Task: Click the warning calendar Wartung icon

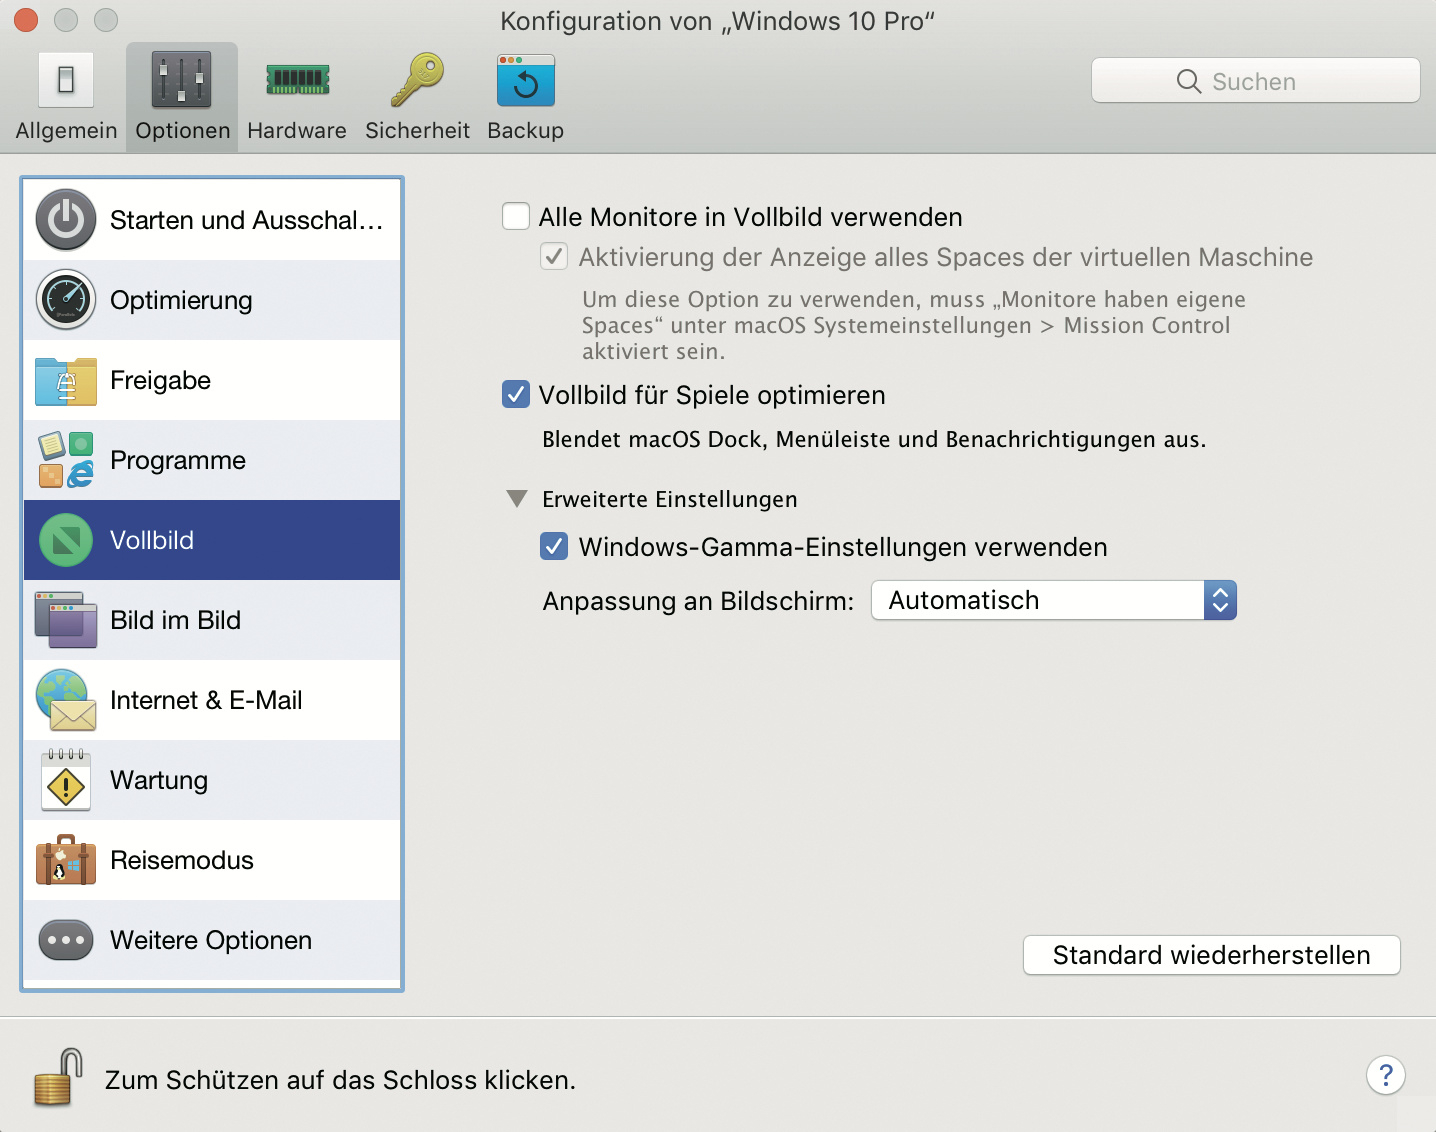Action: (x=66, y=780)
